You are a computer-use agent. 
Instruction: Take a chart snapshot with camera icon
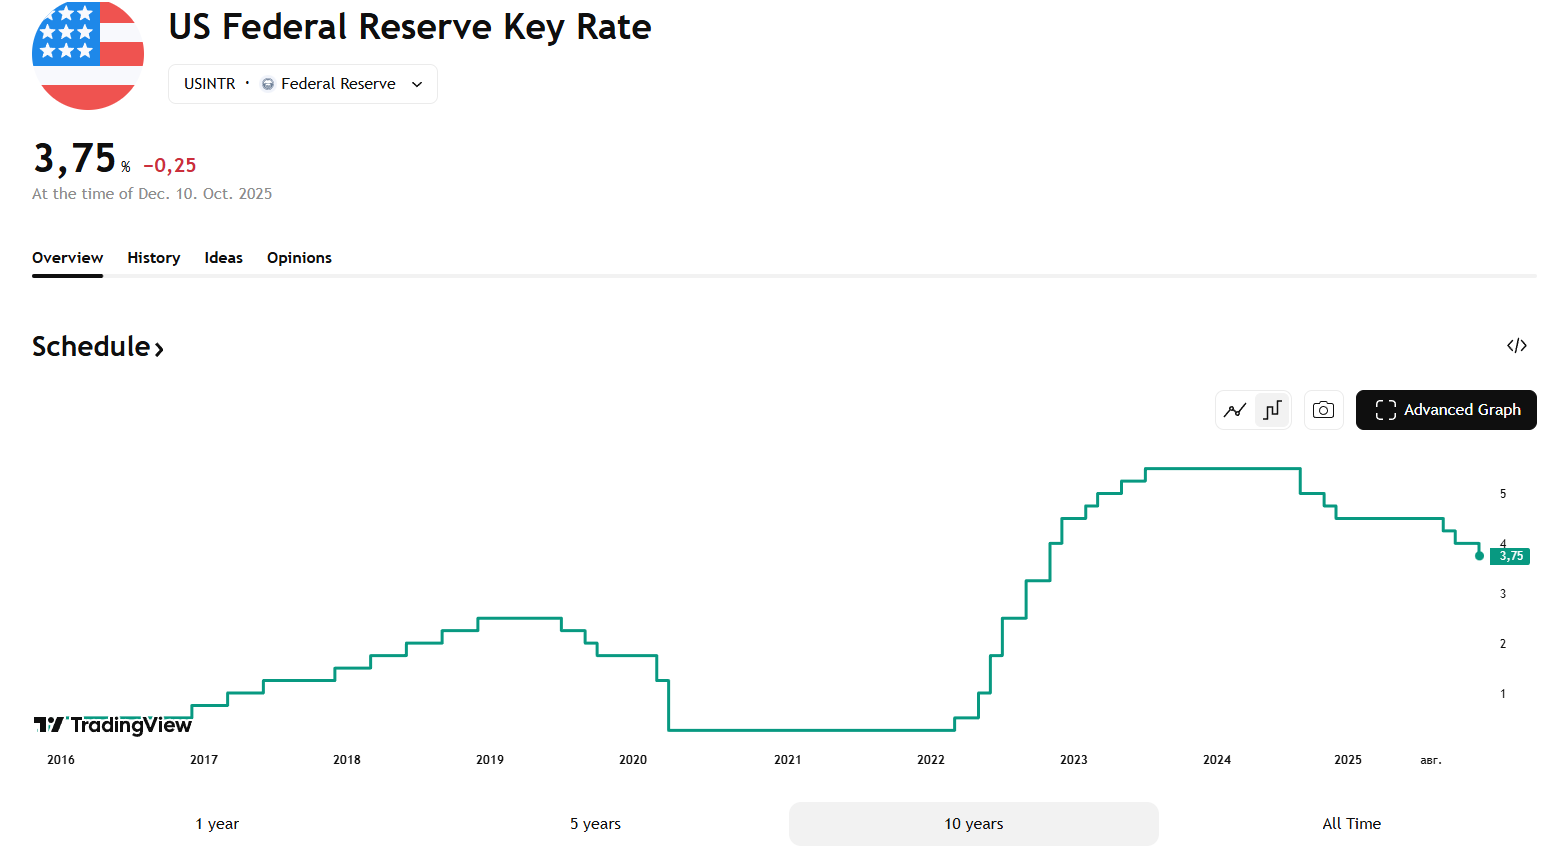pyautogui.click(x=1323, y=410)
